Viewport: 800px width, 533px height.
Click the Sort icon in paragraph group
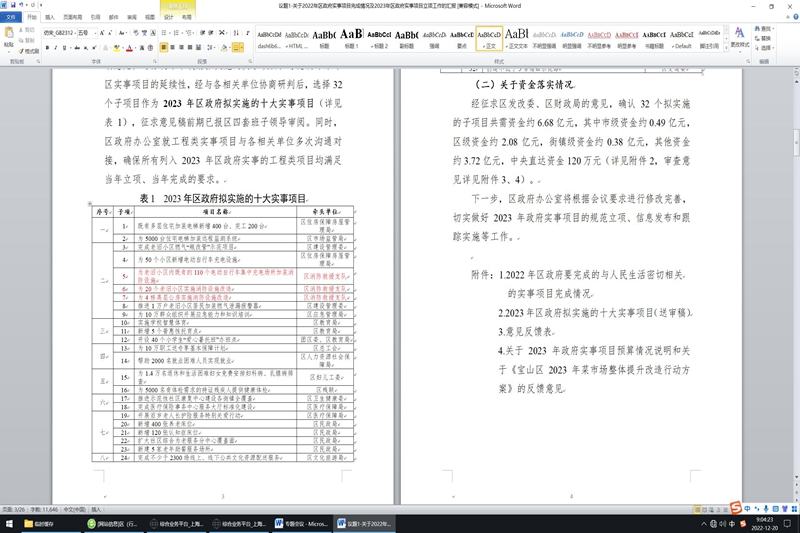tap(236, 33)
